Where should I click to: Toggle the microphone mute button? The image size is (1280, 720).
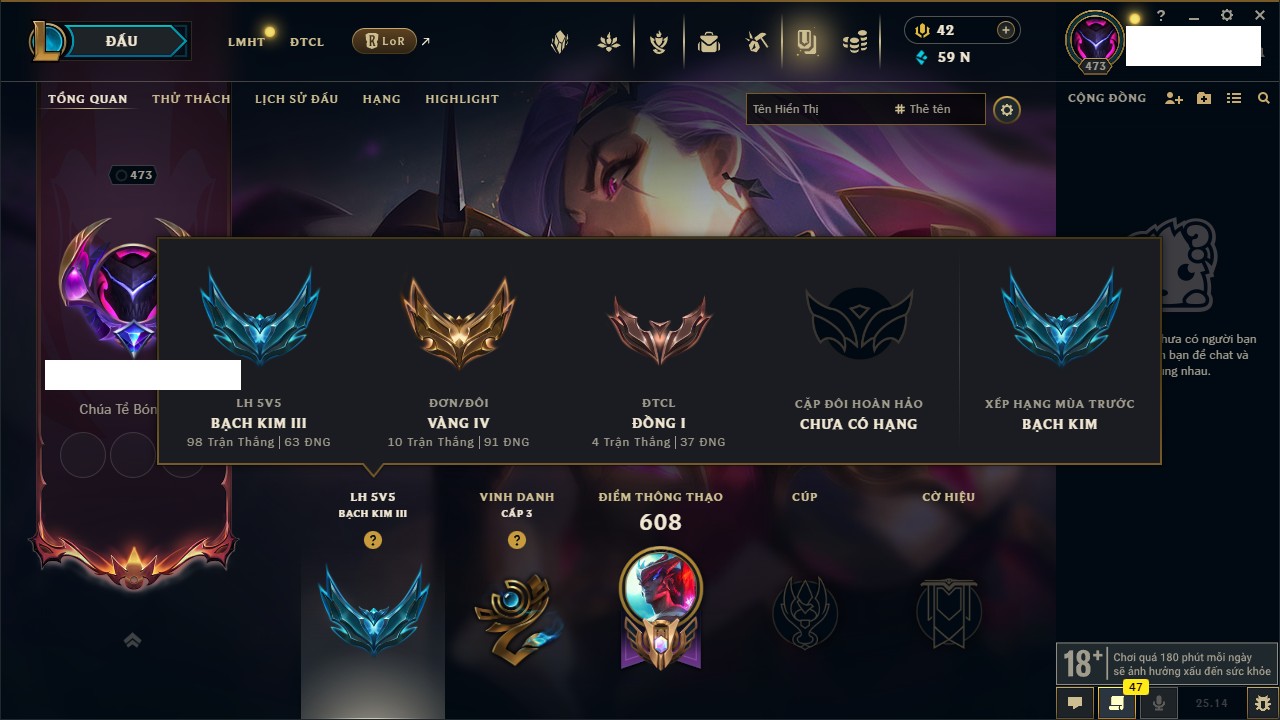(x=1159, y=703)
